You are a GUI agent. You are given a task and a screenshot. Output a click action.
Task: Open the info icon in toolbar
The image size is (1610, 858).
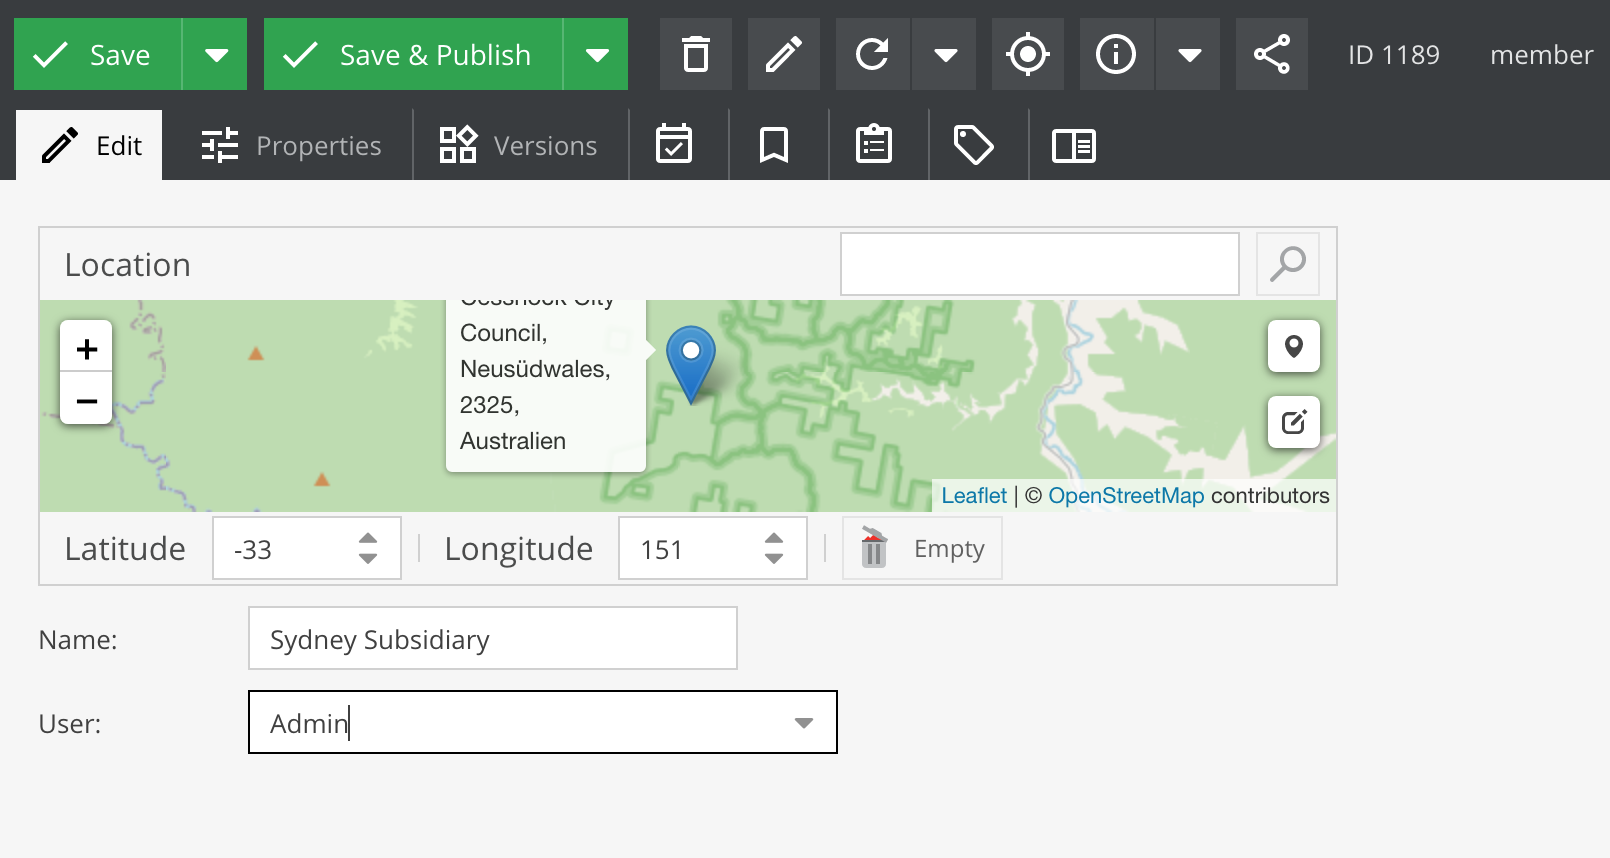point(1116,54)
